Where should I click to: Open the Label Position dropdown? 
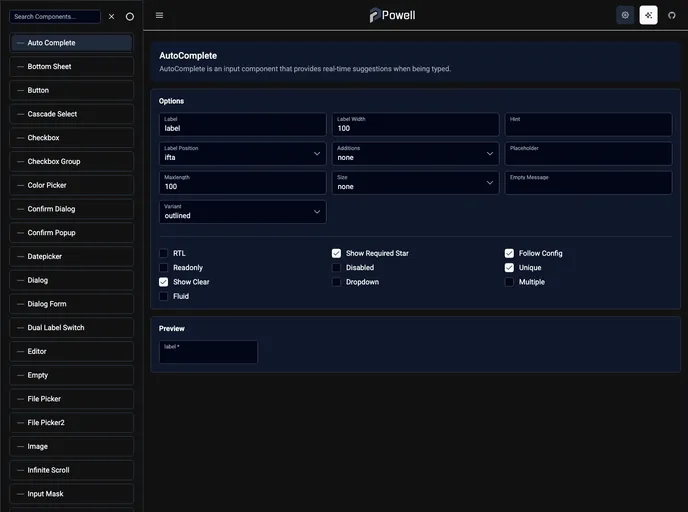(243, 154)
